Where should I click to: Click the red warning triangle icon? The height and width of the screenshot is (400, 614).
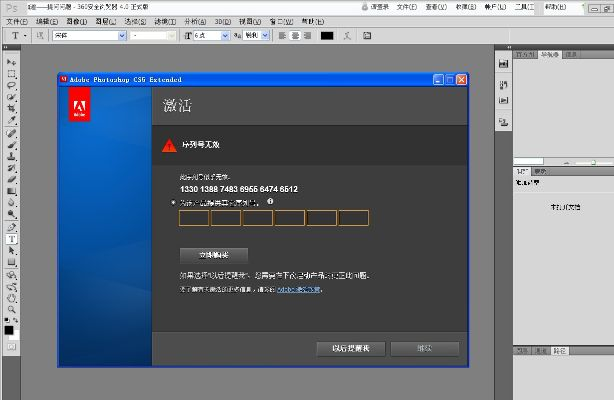168,146
